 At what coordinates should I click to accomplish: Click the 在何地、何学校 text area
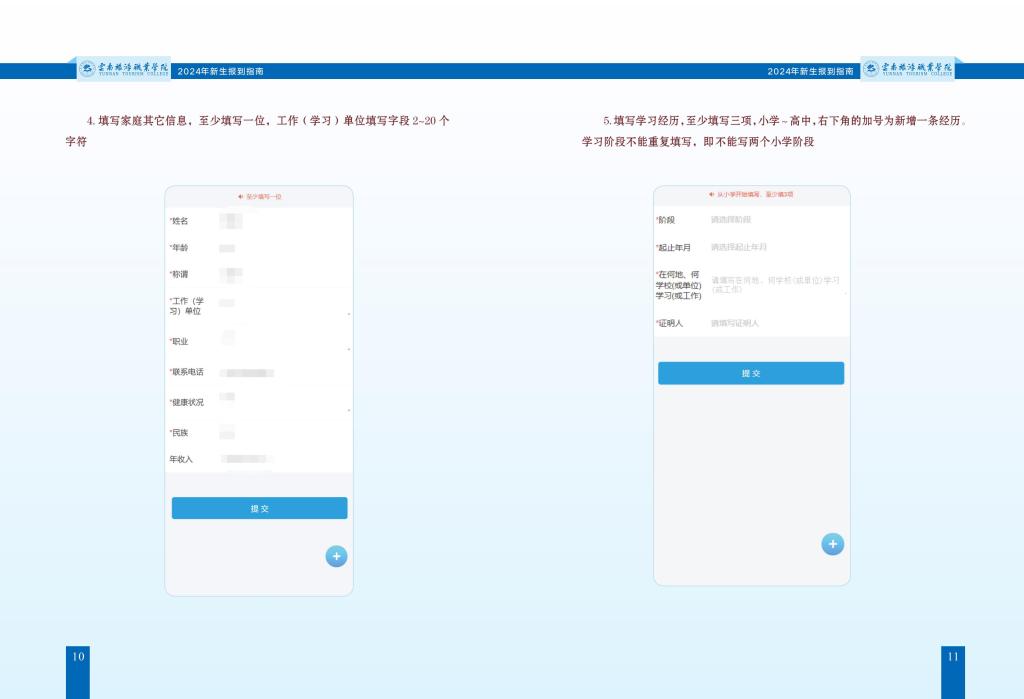pyautogui.click(x=777, y=285)
